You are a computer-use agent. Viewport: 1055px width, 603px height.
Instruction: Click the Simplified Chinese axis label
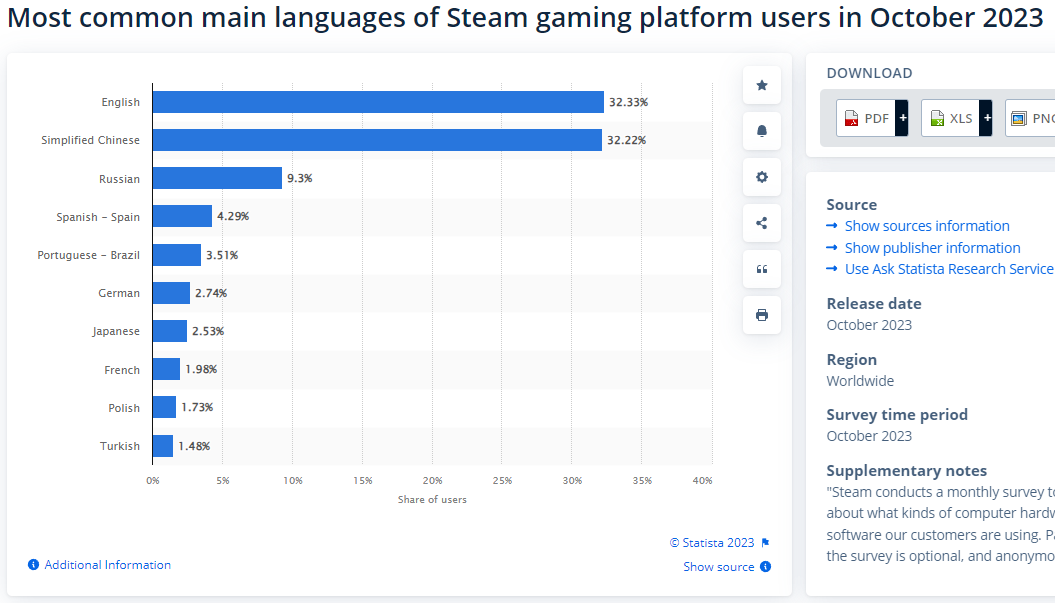coord(90,140)
